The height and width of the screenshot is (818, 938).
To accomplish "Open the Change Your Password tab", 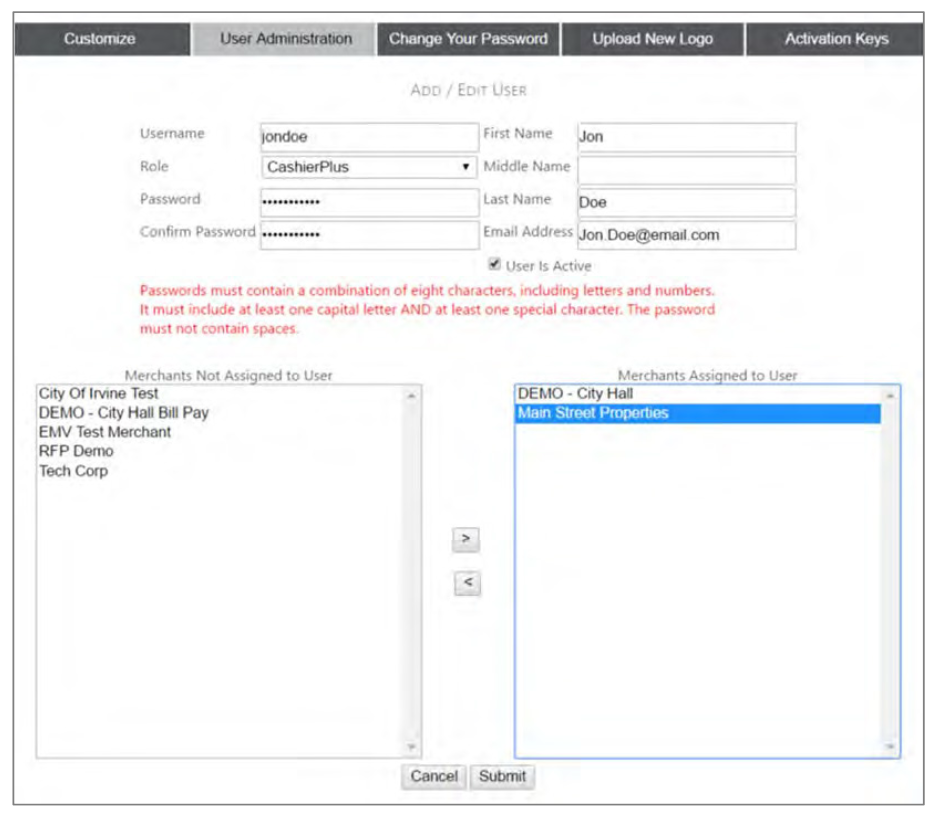I will pos(468,39).
